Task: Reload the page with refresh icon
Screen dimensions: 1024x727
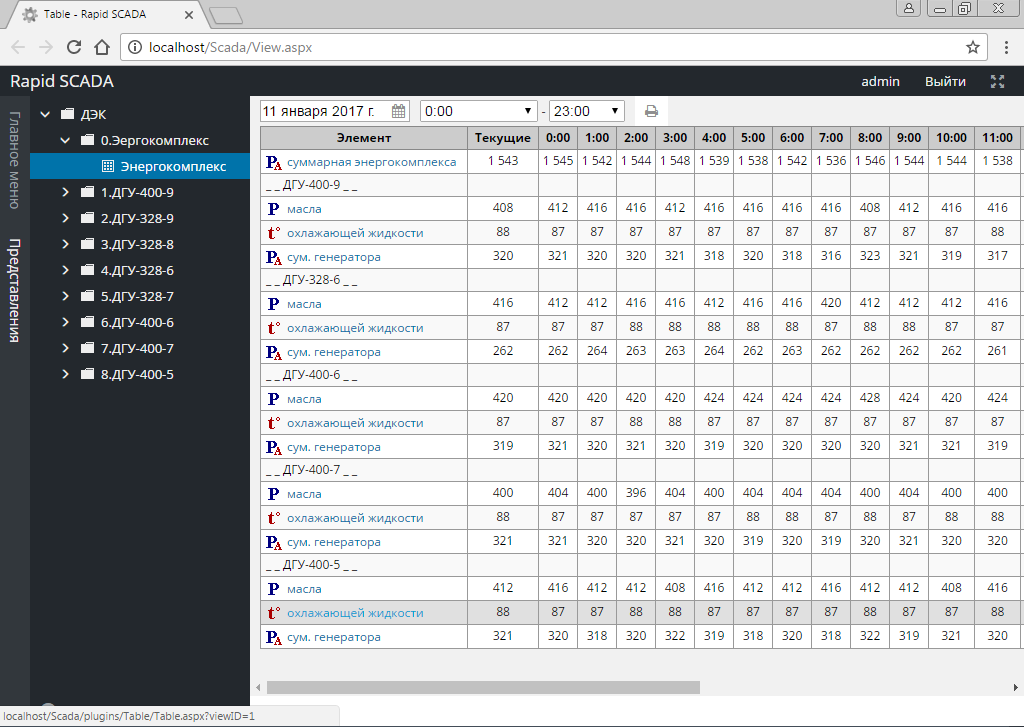Action: [x=74, y=47]
